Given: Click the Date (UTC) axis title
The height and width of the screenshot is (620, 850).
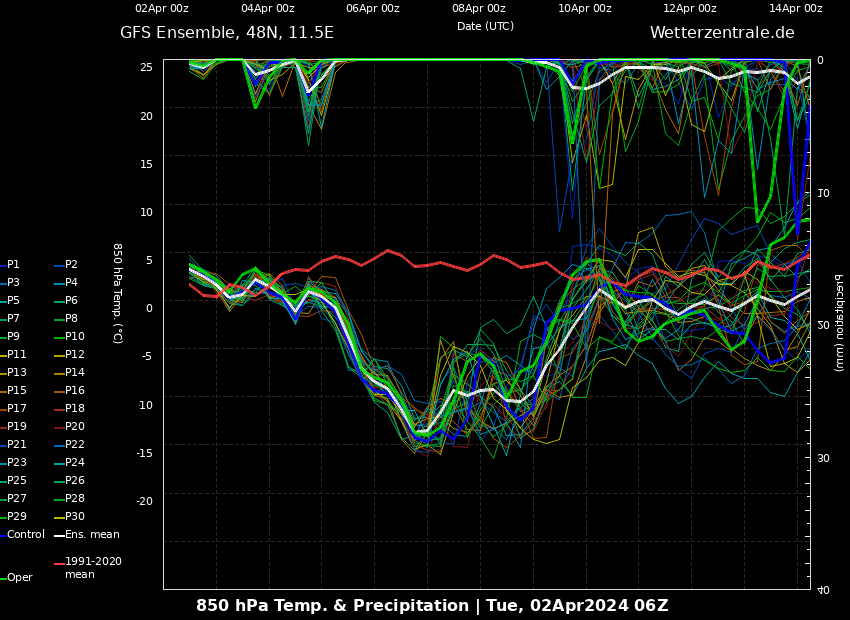Looking at the screenshot, I should point(485,27).
